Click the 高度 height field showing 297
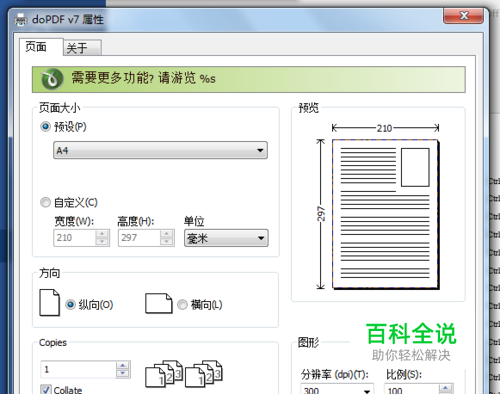 tap(139, 238)
